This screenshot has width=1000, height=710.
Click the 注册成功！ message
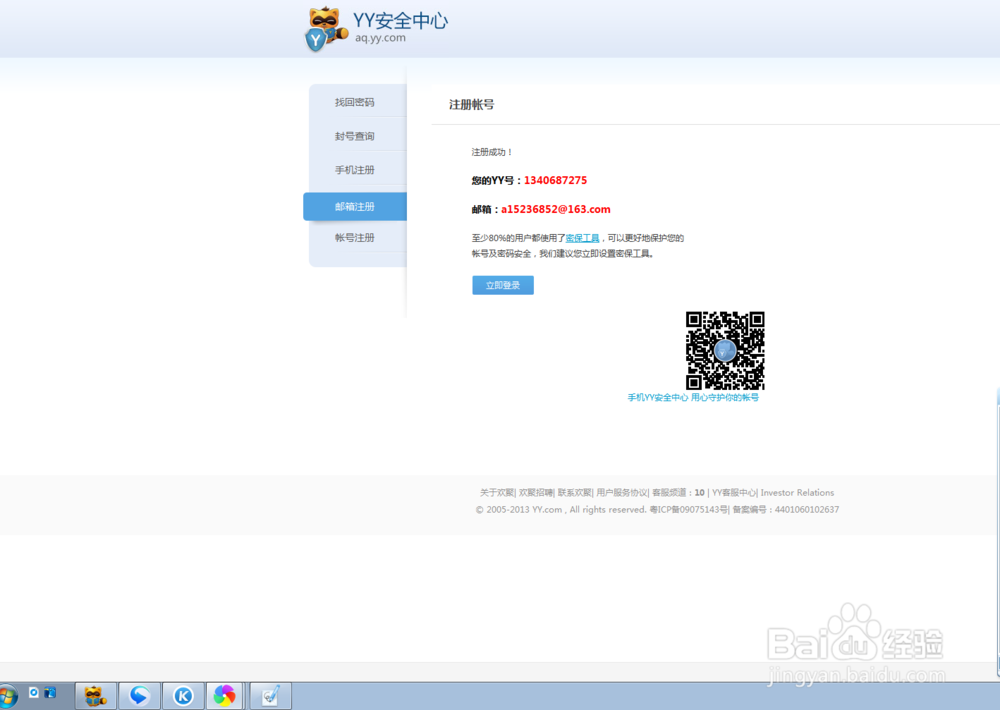492,152
